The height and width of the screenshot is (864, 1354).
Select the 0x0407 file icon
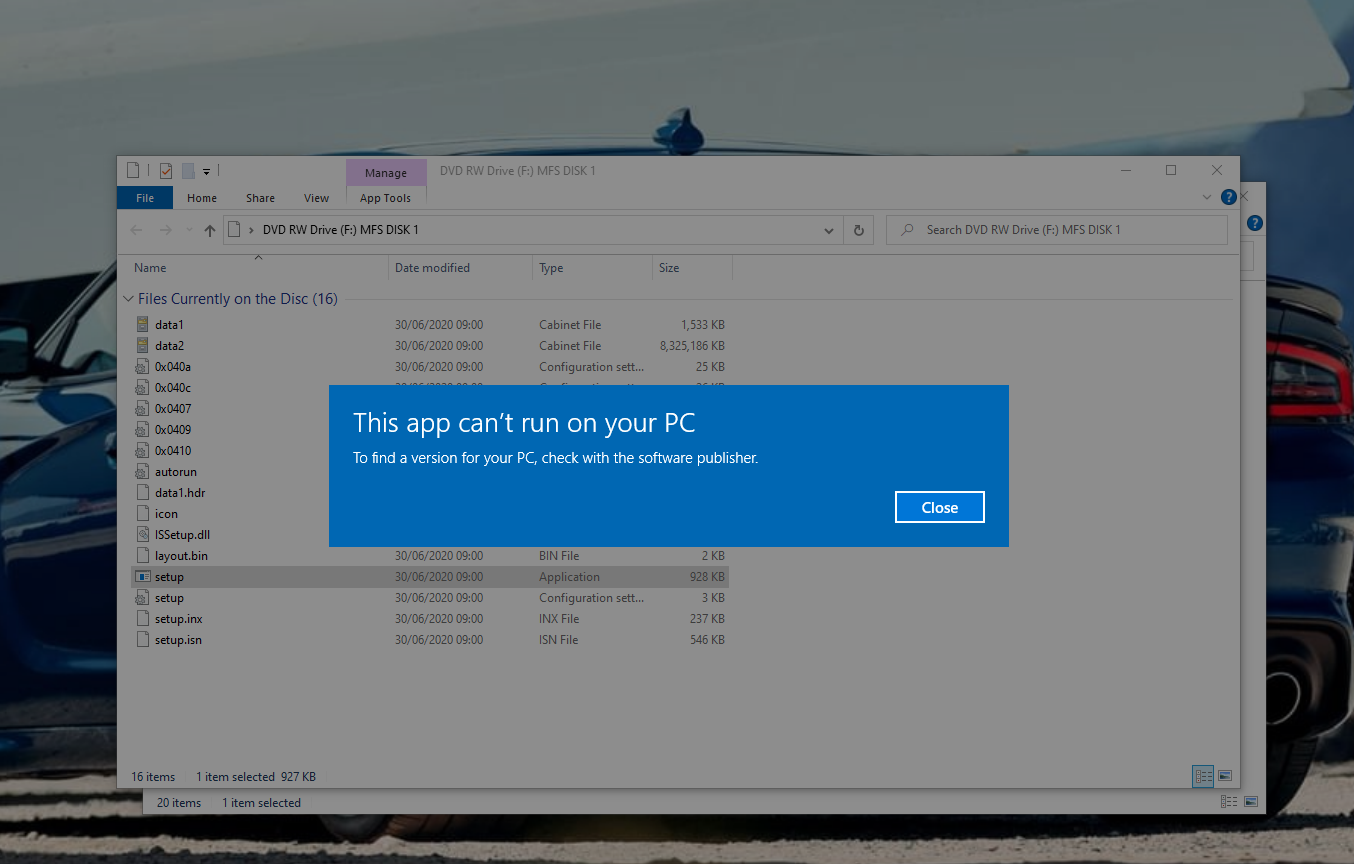point(142,409)
